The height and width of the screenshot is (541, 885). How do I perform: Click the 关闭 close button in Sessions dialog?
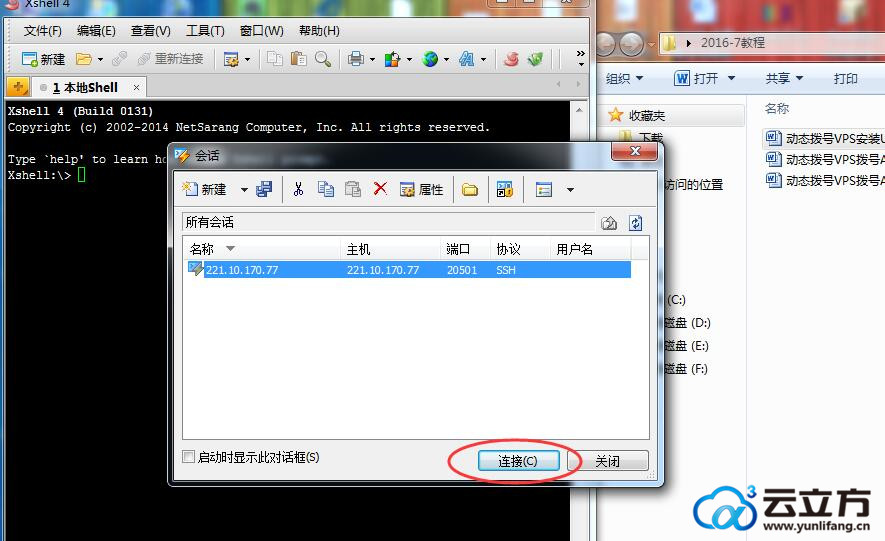(x=607, y=460)
